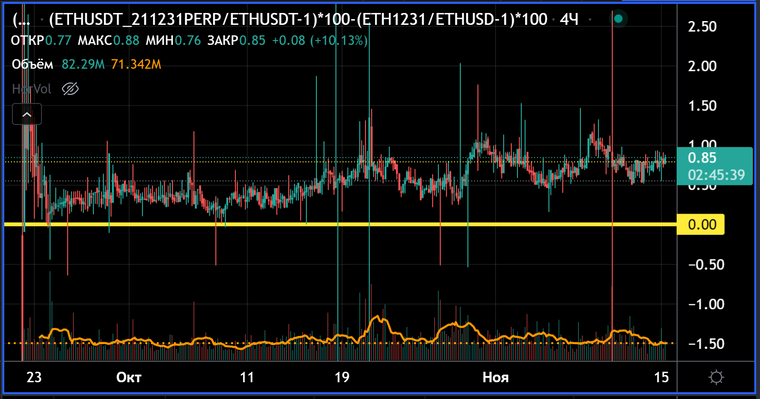The height and width of the screenshot is (399, 760).
Task: Click the 11 date label on time axis
Action: click(247, 377)
